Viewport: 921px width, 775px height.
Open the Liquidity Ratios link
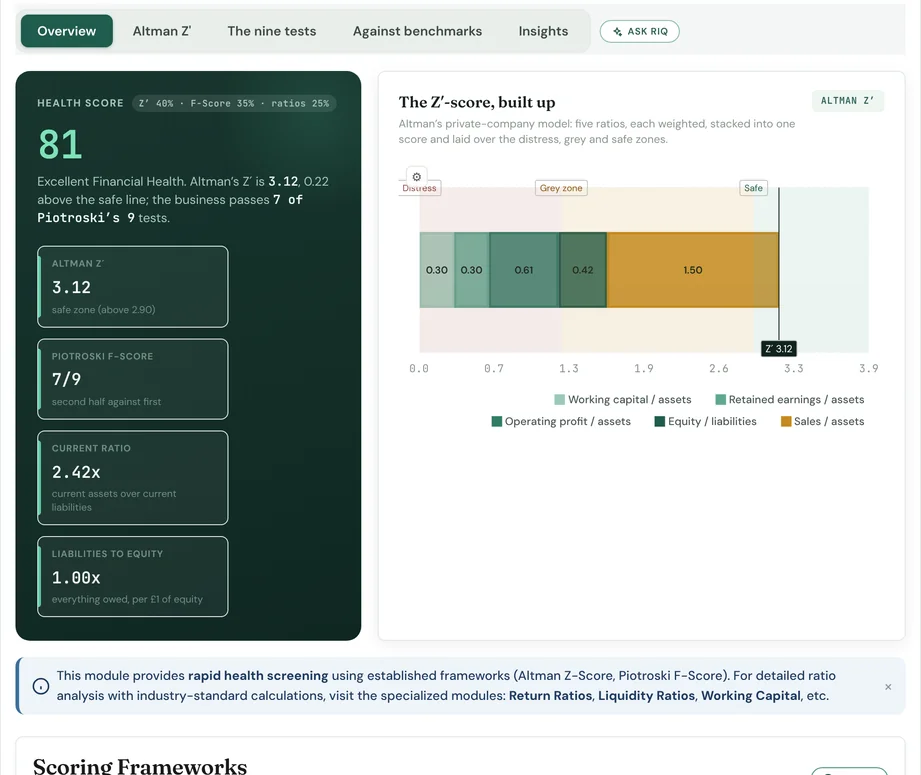click(x=646, y=696)
